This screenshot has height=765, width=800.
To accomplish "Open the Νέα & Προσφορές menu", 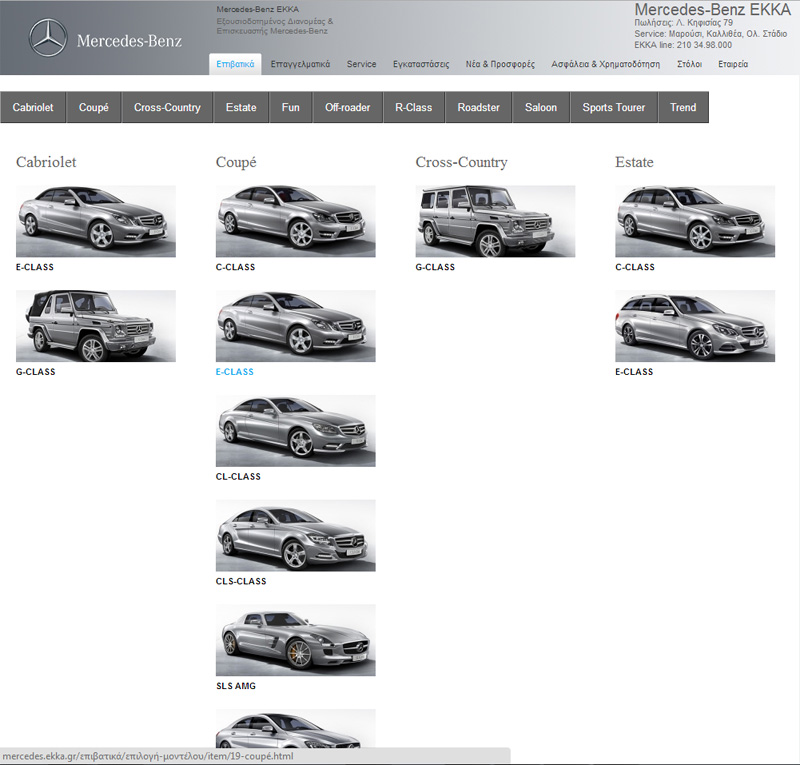I will [x=500, y=64].
